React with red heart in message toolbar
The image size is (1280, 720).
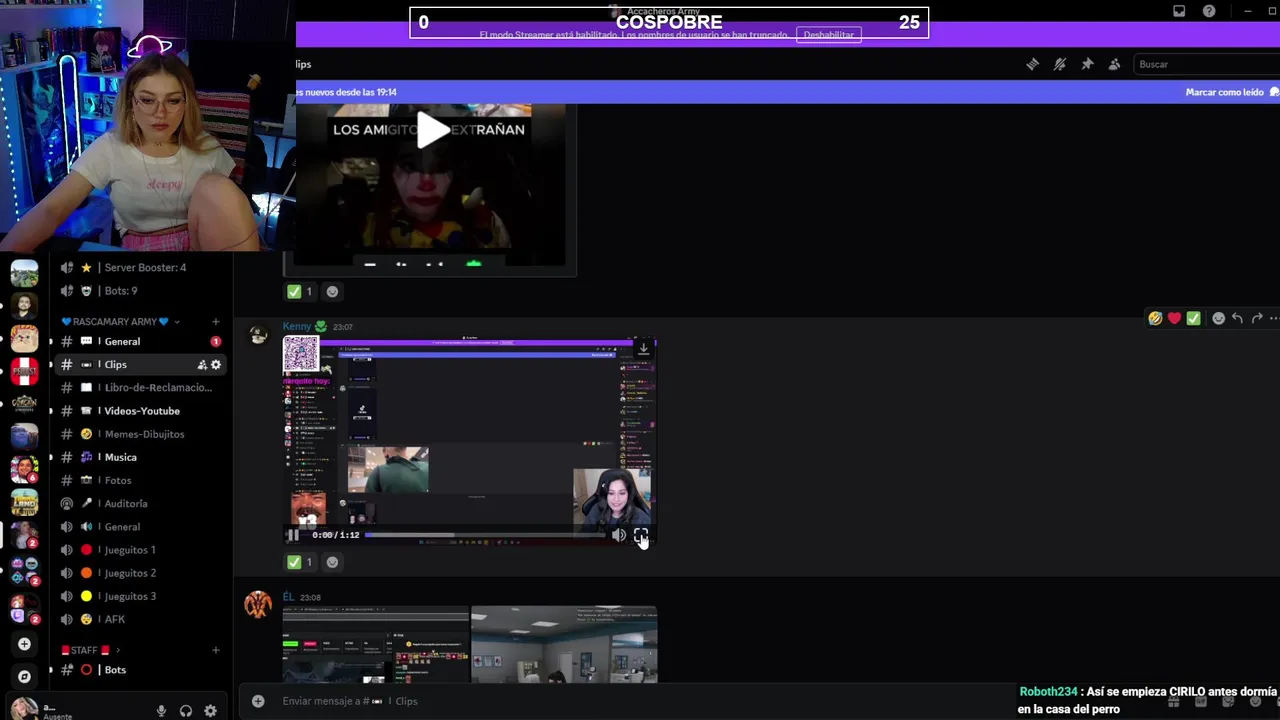1174,318
